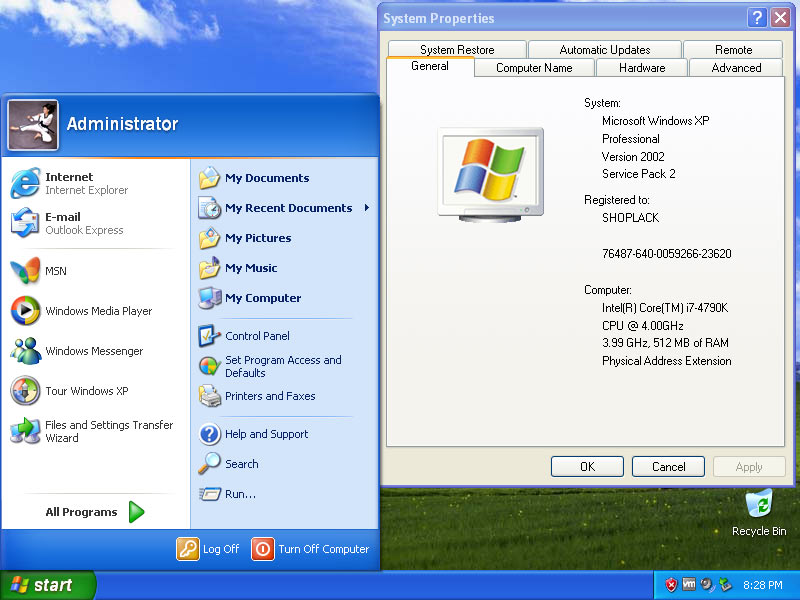Open the My Pictures folder
The height and width of the screenshot is (600, 800).
coord(245,238)
